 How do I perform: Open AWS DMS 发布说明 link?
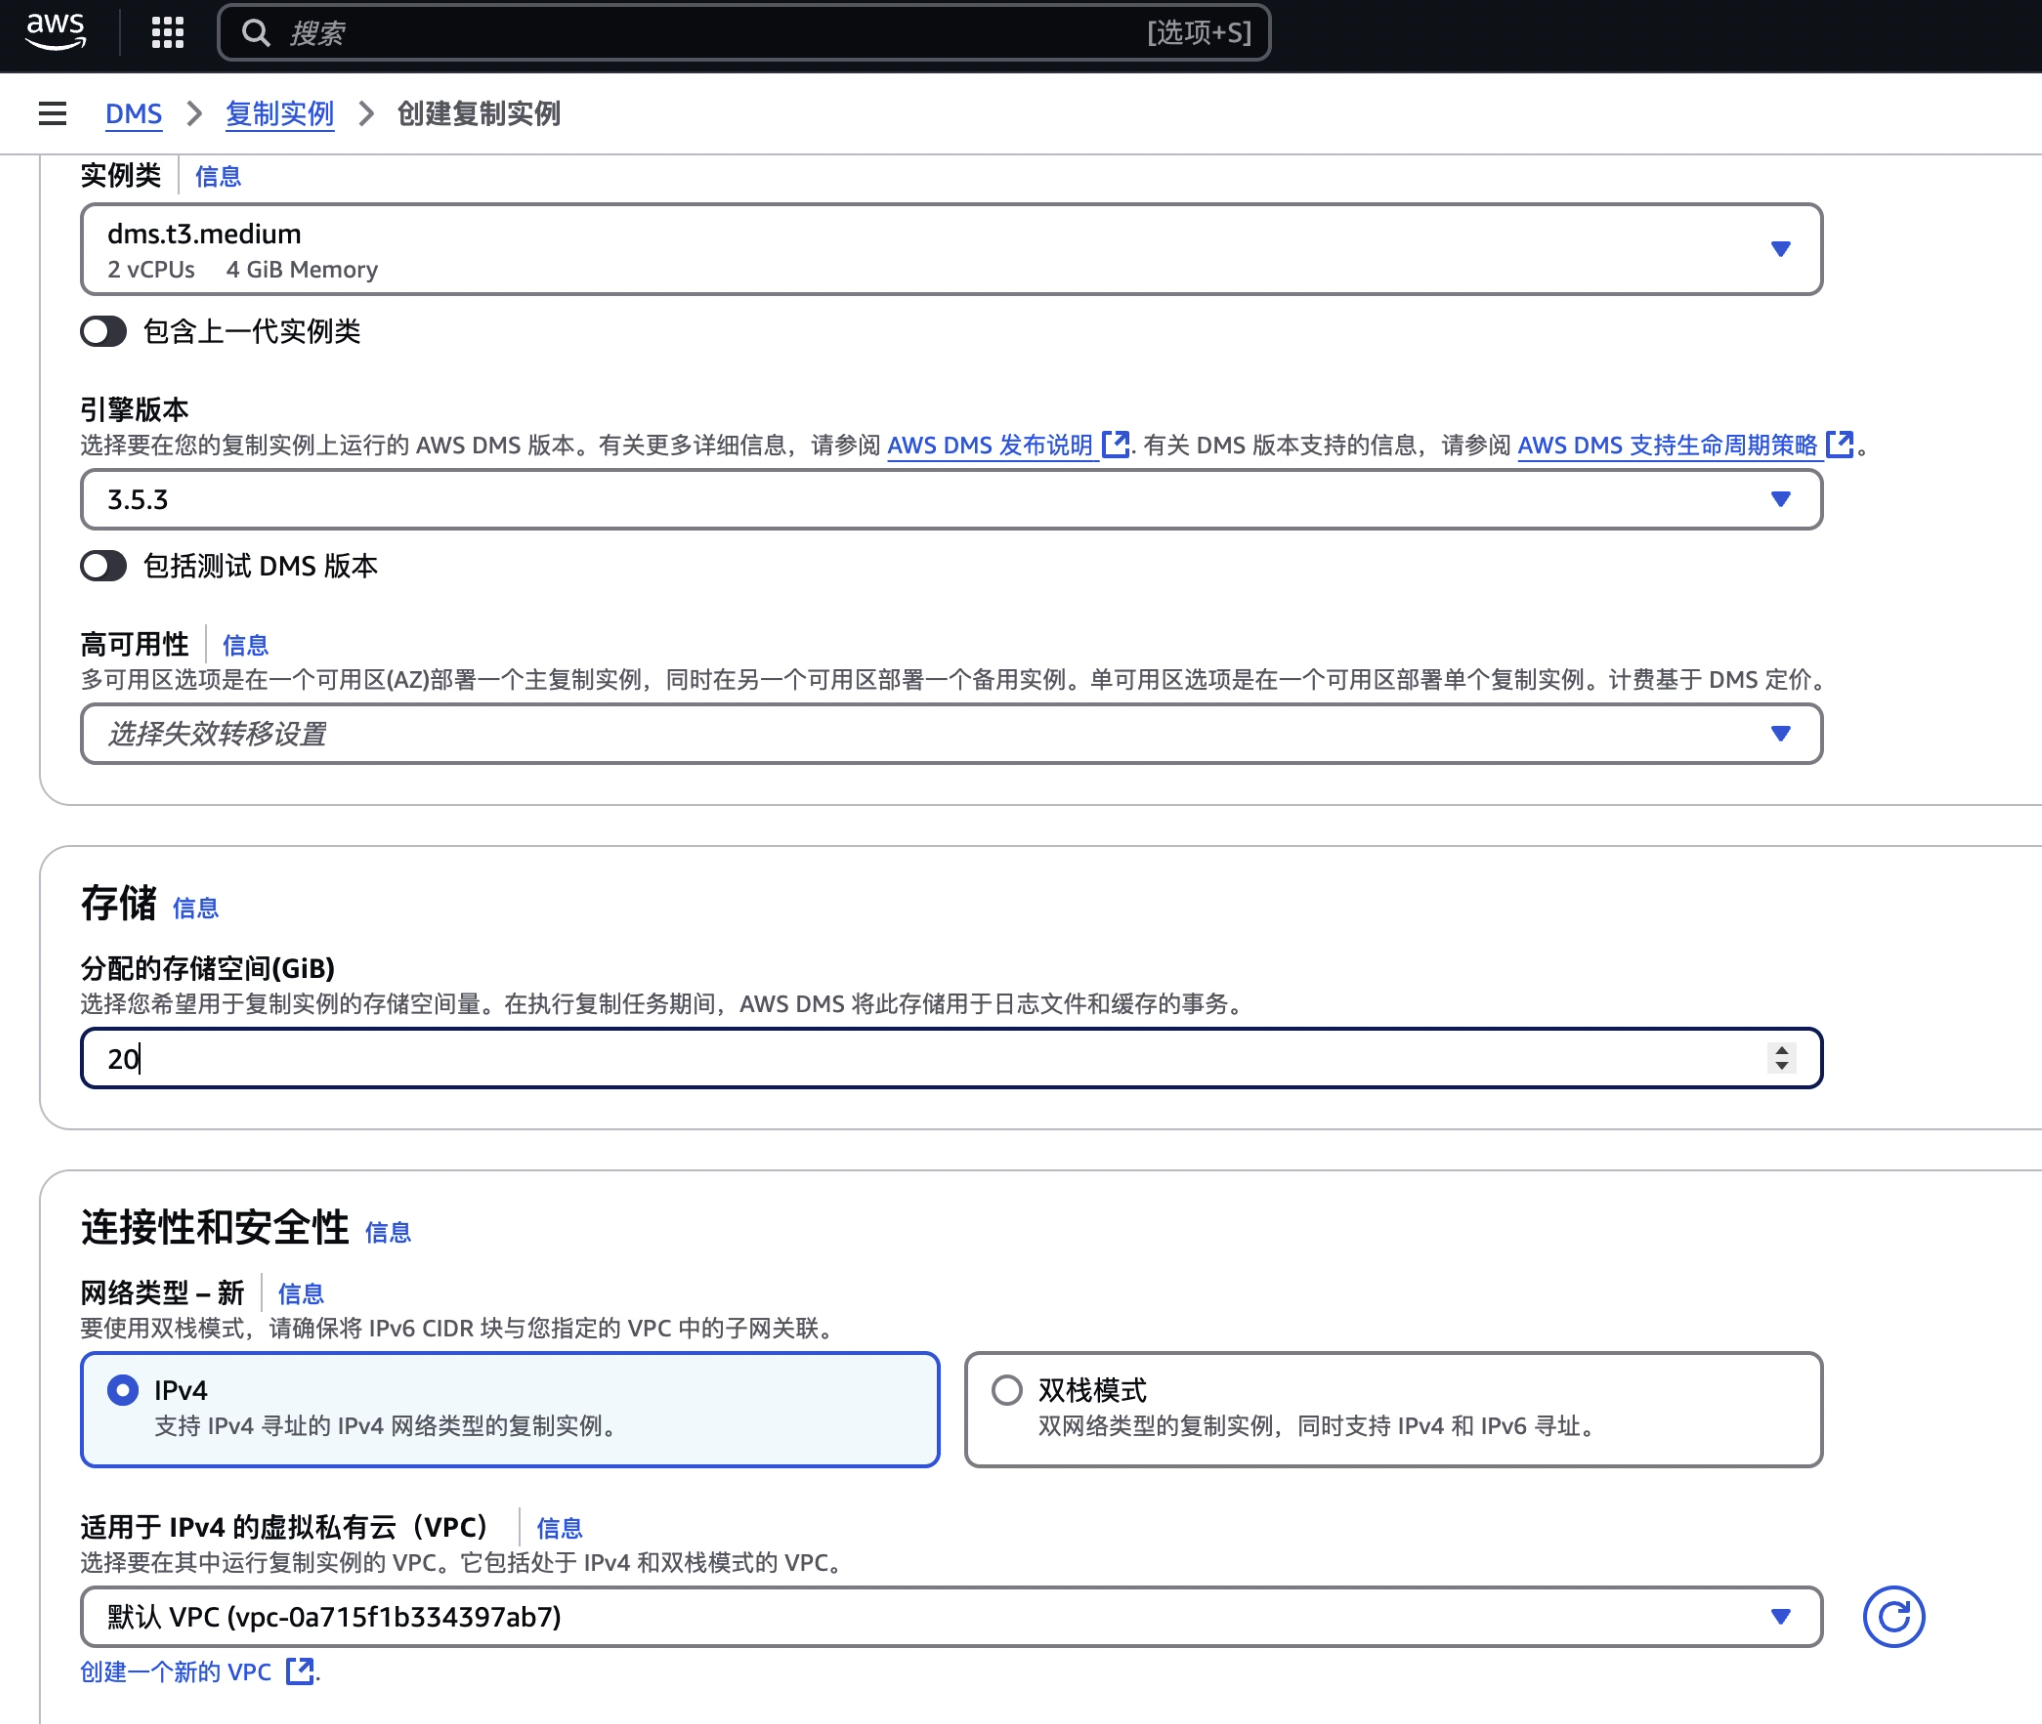989,445
